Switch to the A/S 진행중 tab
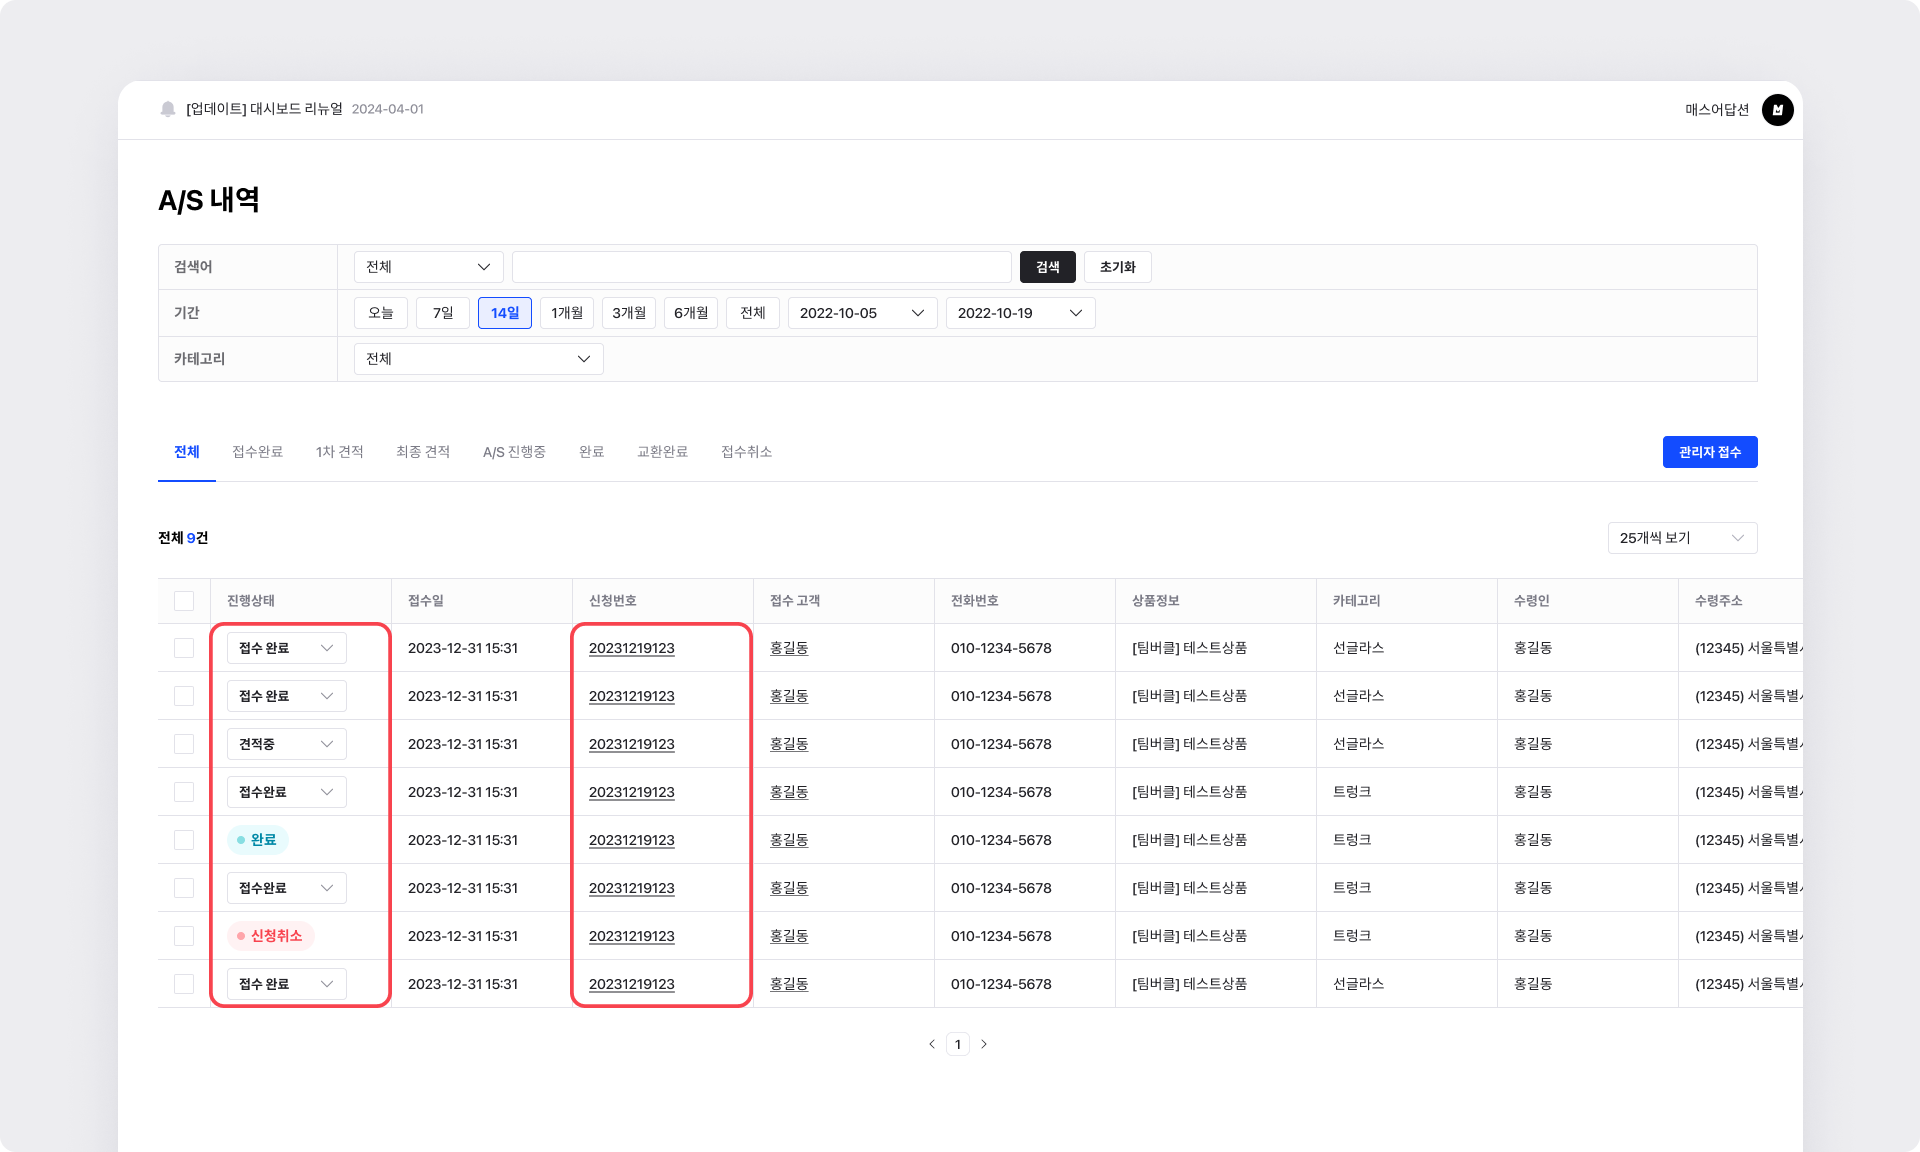The image size is (1920, 1152). pos(514,452)
